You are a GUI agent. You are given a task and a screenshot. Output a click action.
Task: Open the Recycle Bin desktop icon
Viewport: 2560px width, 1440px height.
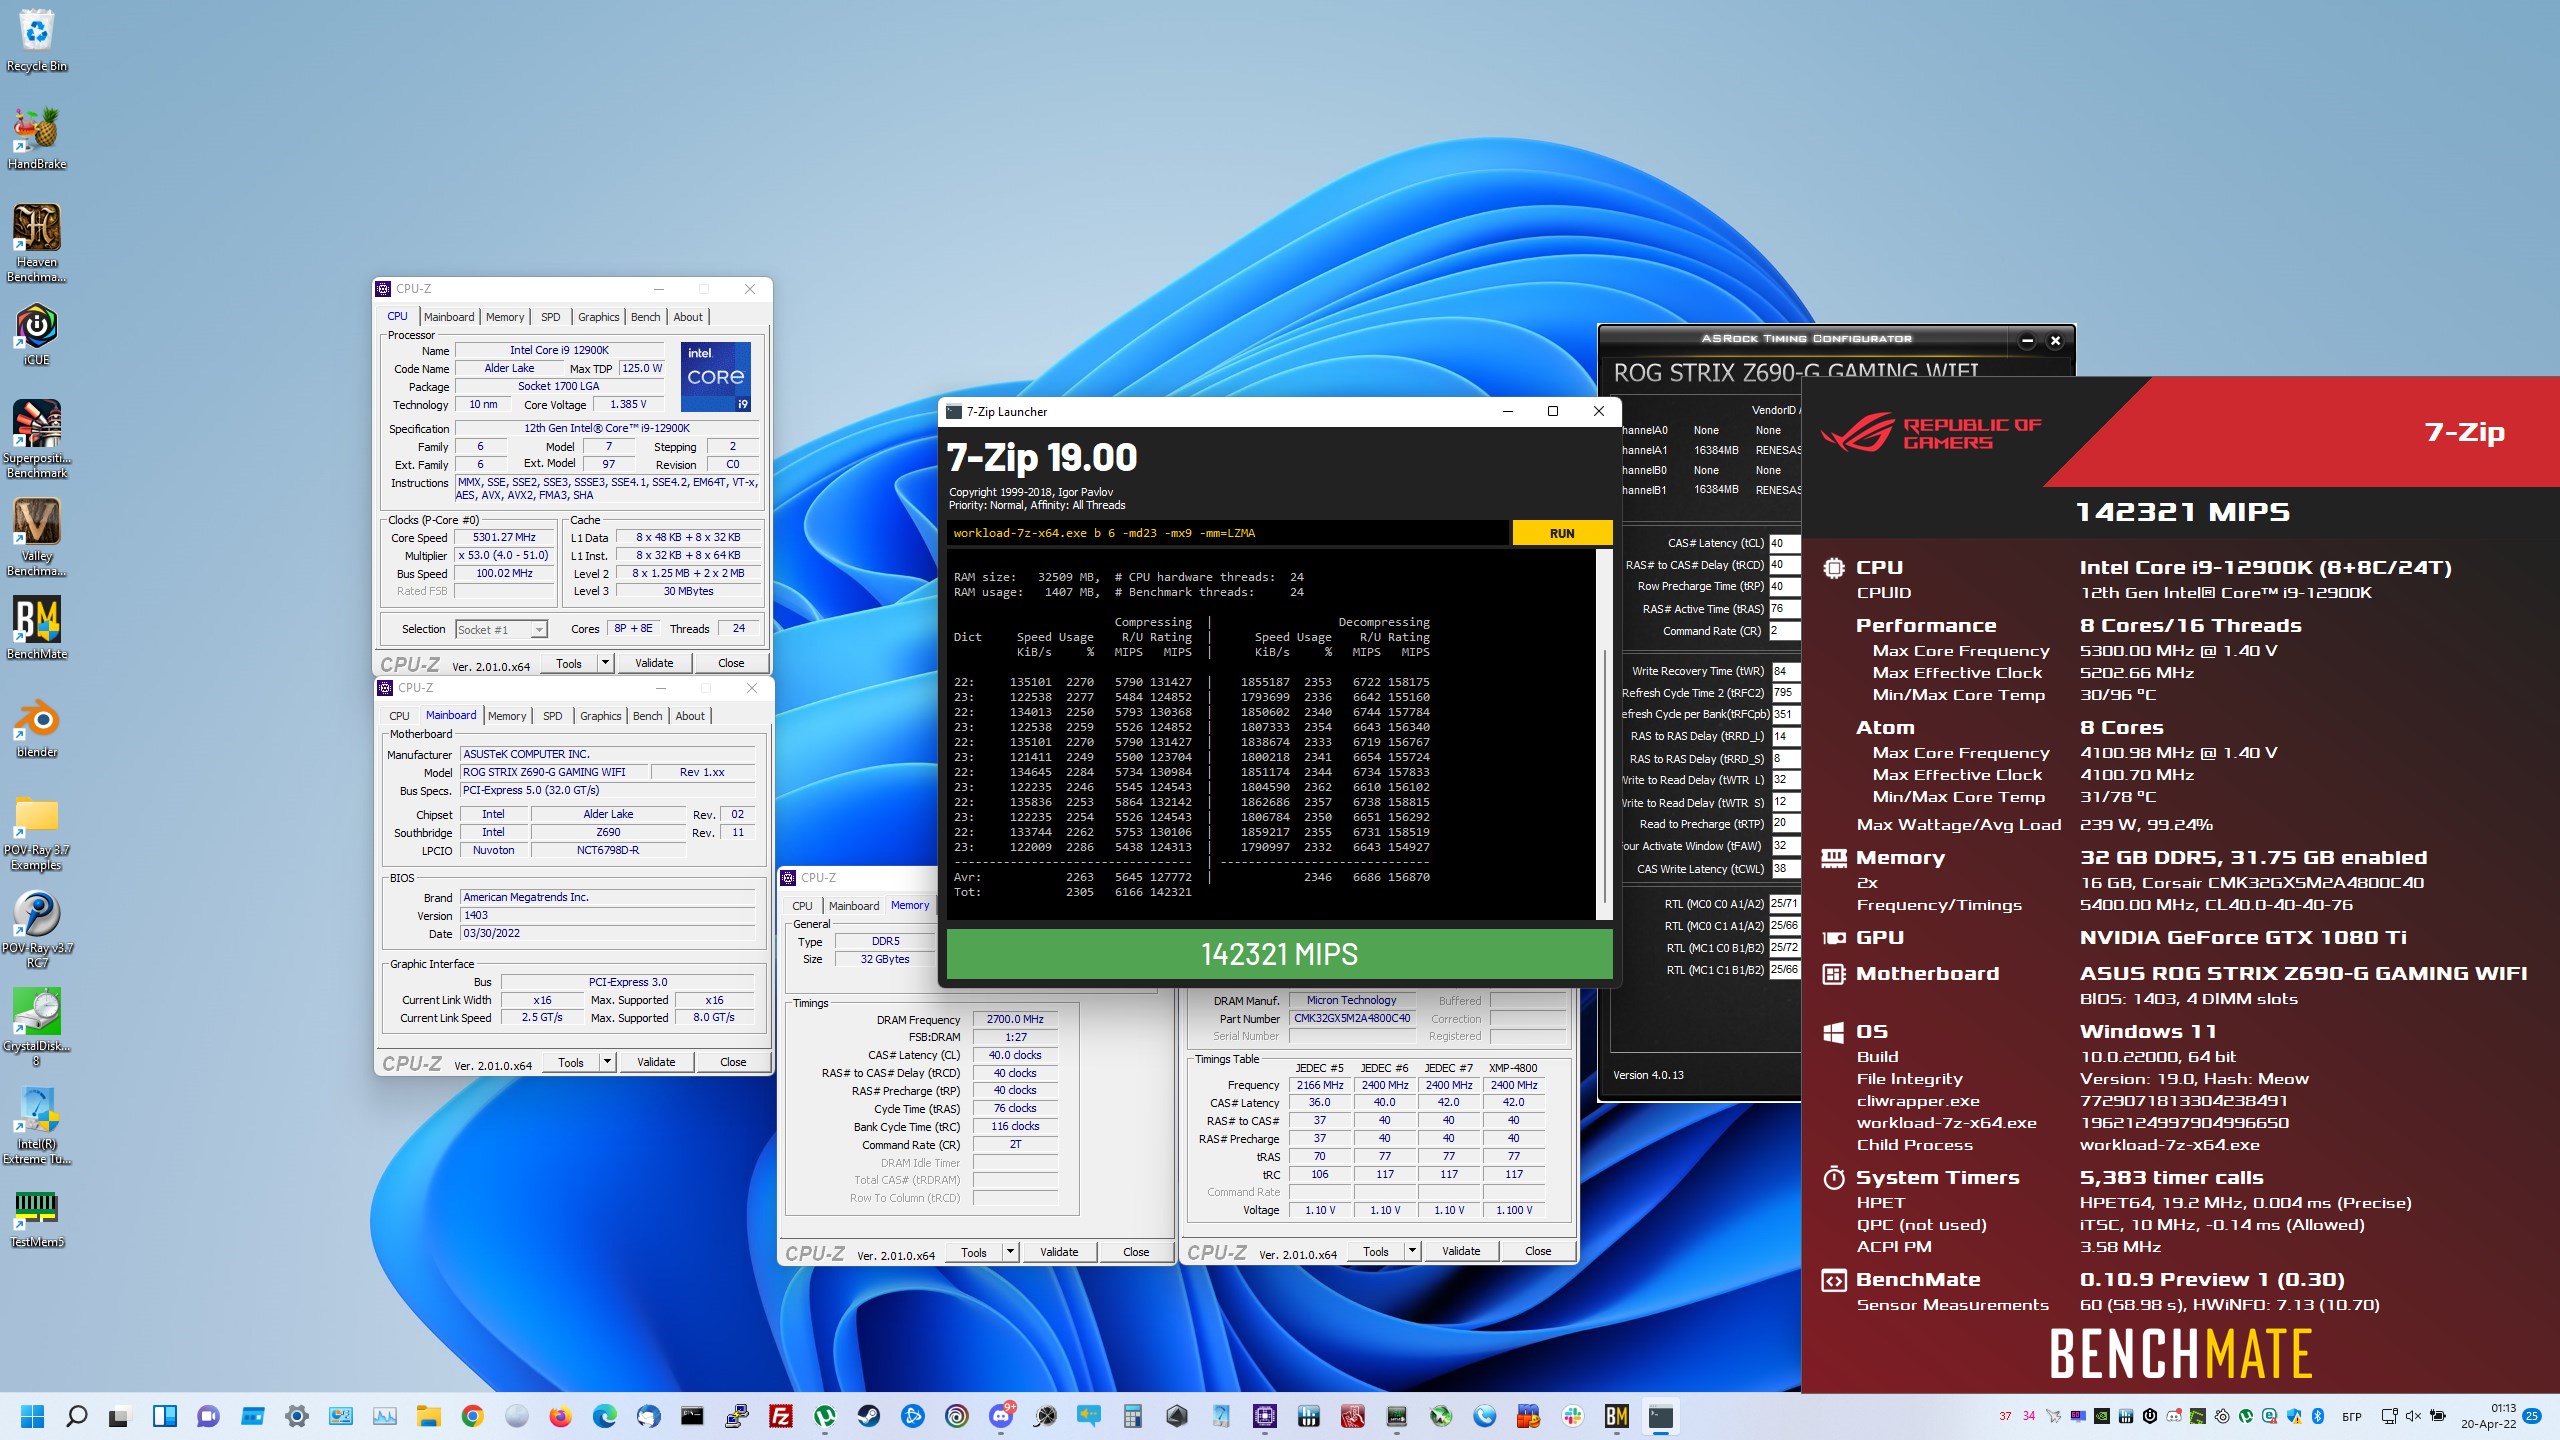pyautogui.click(x=37, y=40)
